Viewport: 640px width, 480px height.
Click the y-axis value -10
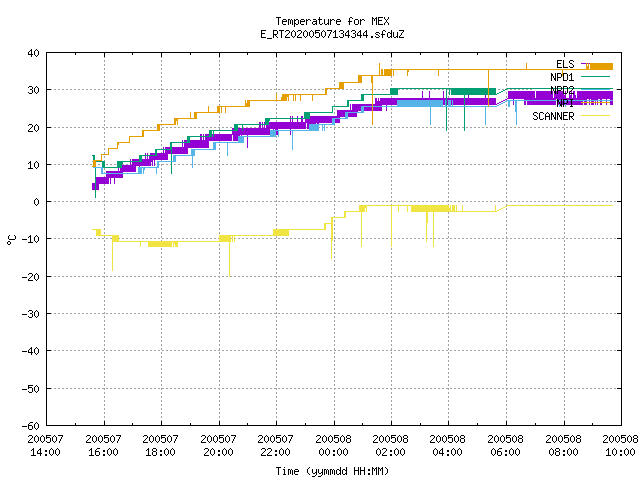pyautogui.click(x=31, y=239)
